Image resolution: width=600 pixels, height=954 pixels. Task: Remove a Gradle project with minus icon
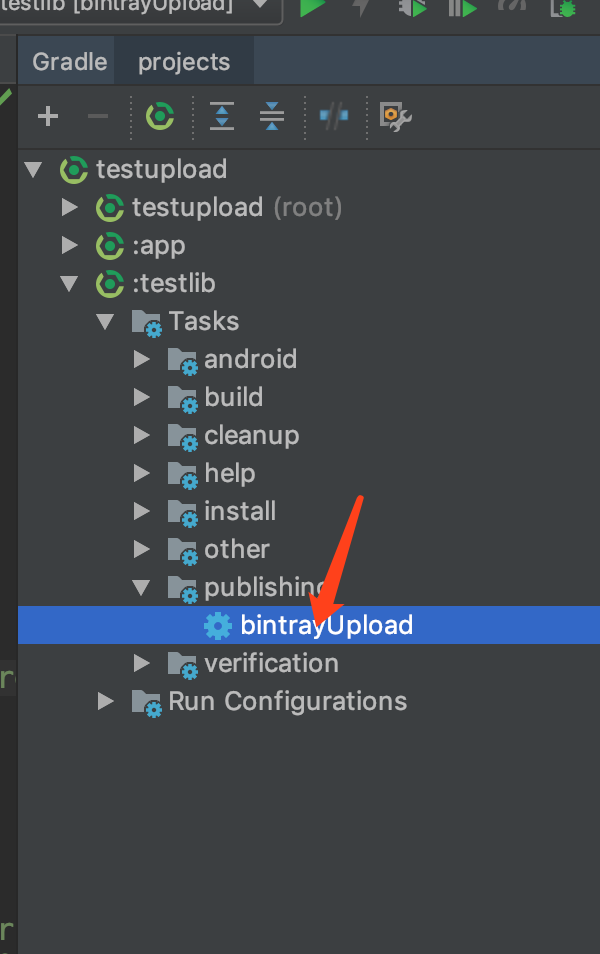(x=96, y=116)
